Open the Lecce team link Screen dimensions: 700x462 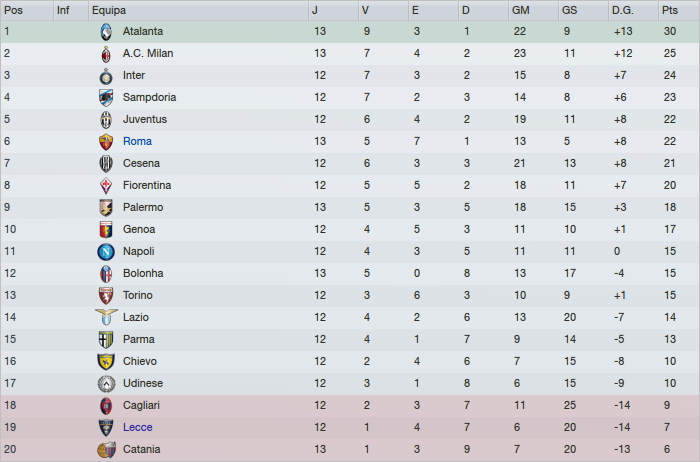[x=138, y=427]
